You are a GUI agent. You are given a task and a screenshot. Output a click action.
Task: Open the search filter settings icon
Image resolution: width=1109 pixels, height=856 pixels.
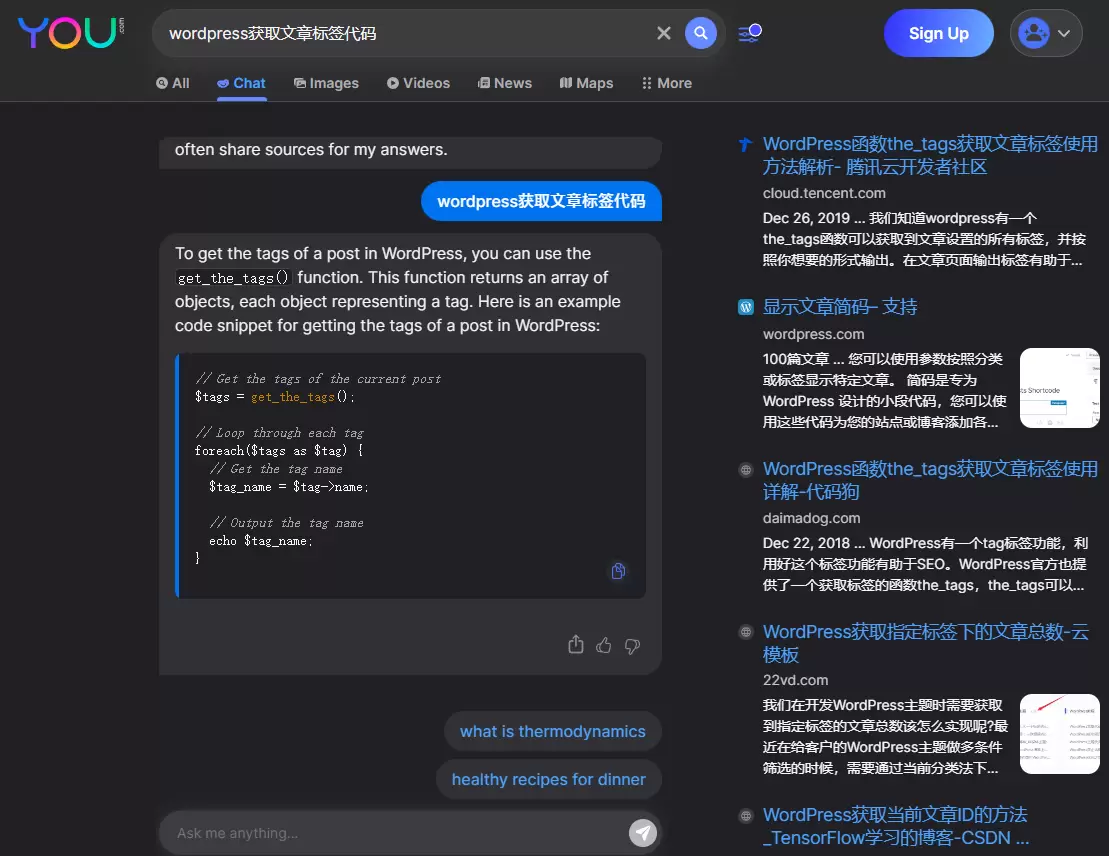click(750, 33)
